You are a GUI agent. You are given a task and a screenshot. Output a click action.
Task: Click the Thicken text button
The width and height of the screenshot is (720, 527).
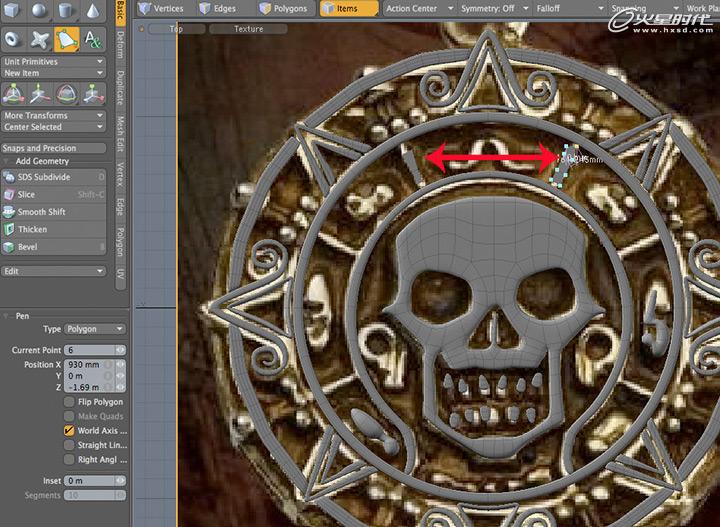coord(32,230)
